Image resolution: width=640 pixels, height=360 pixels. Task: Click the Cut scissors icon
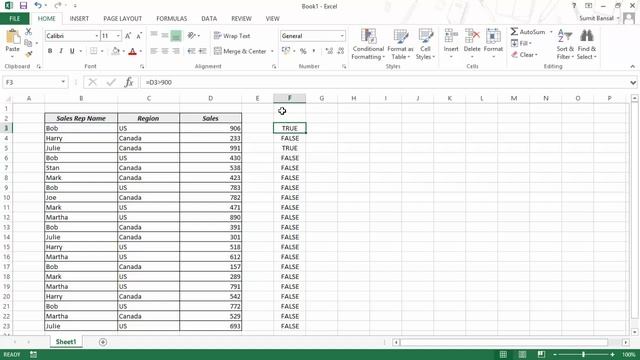tap(28, 32)
